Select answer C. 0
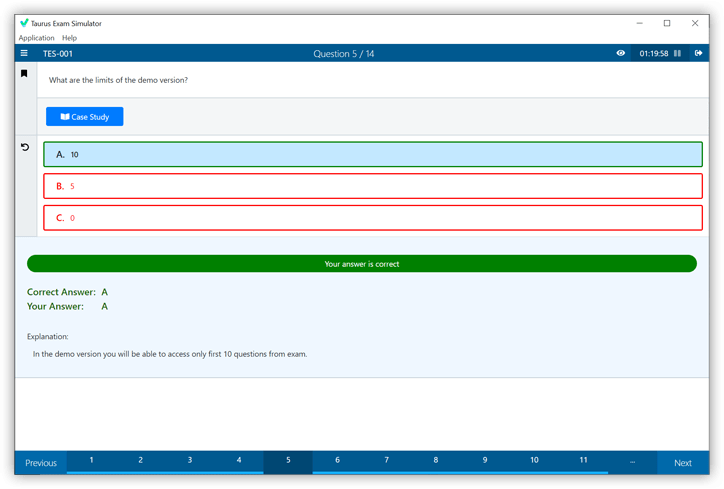 tap(373, 217)
